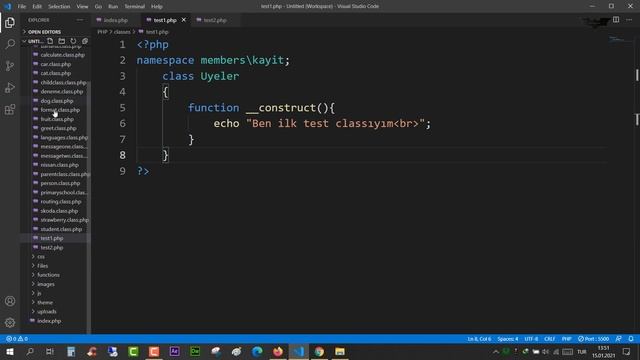Open File Explorer from the taskbar
640x360 pixels.
[x=340, y=351]
